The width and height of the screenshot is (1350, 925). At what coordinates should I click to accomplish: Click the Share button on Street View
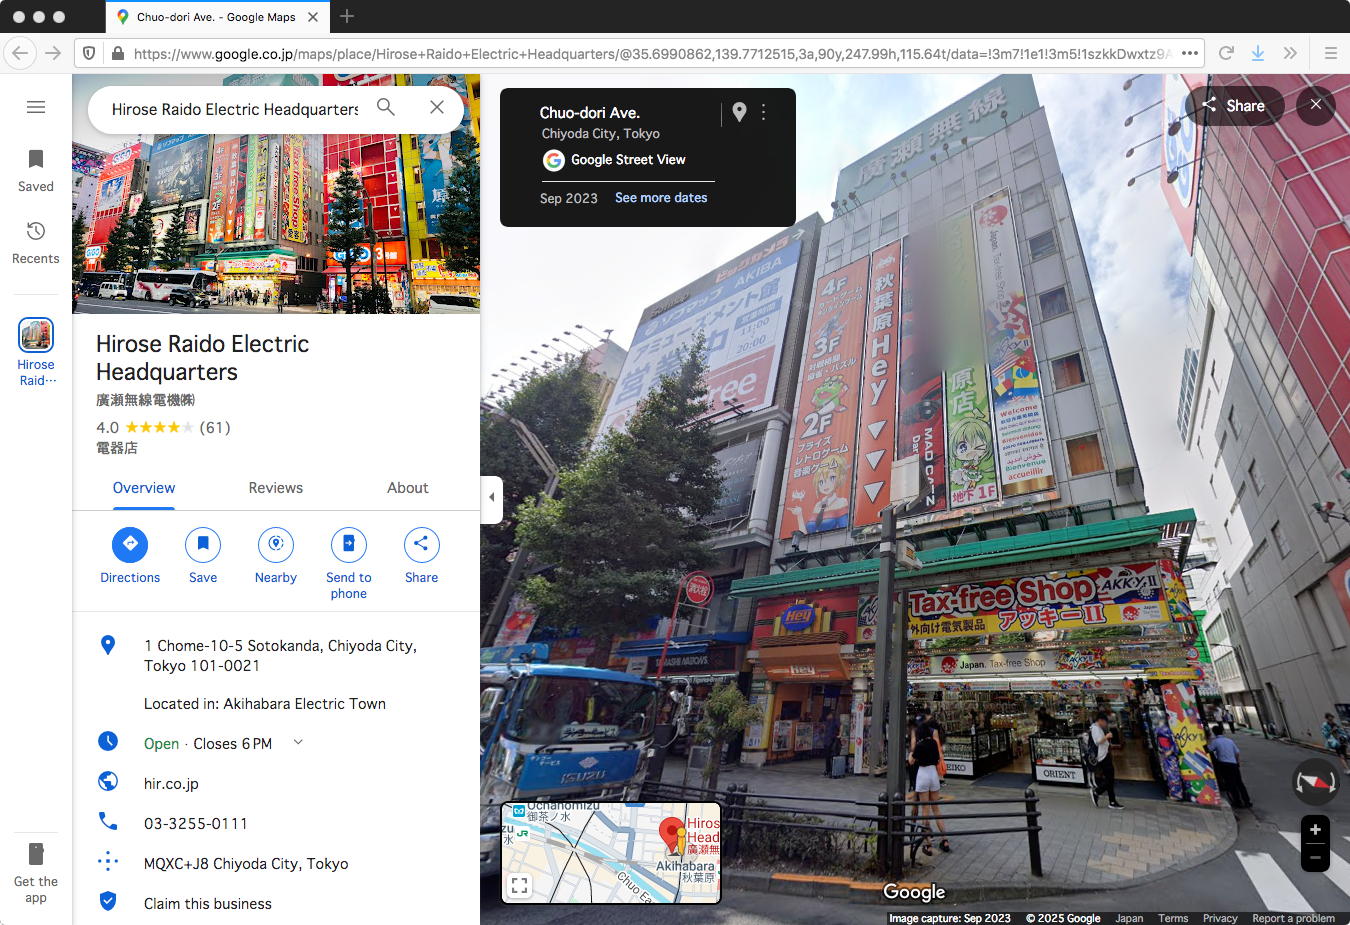pos(1234,105)
